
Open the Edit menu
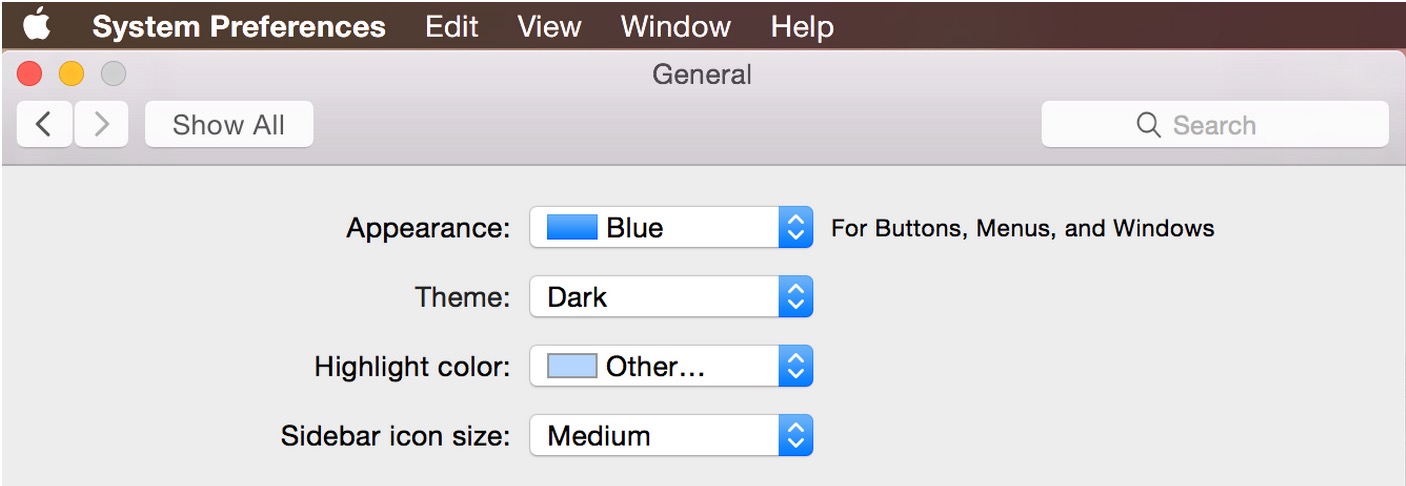coord(452,26)
